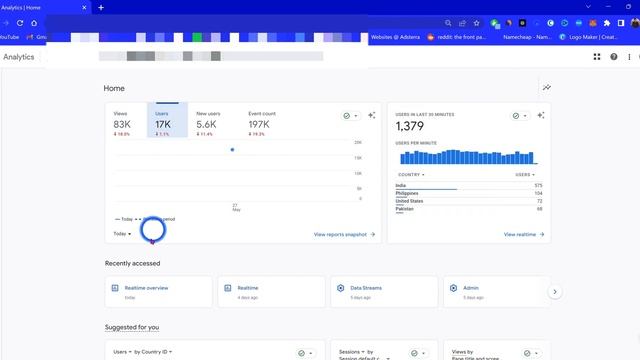
Task: Click the green extension icon in toolbar
Action: point(495,24)
